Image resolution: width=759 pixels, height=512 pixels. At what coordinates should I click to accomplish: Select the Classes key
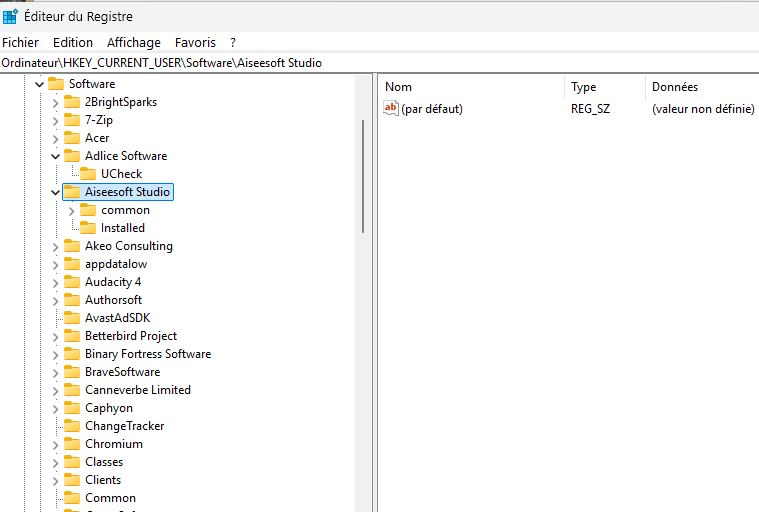click(x=104, y=462)
